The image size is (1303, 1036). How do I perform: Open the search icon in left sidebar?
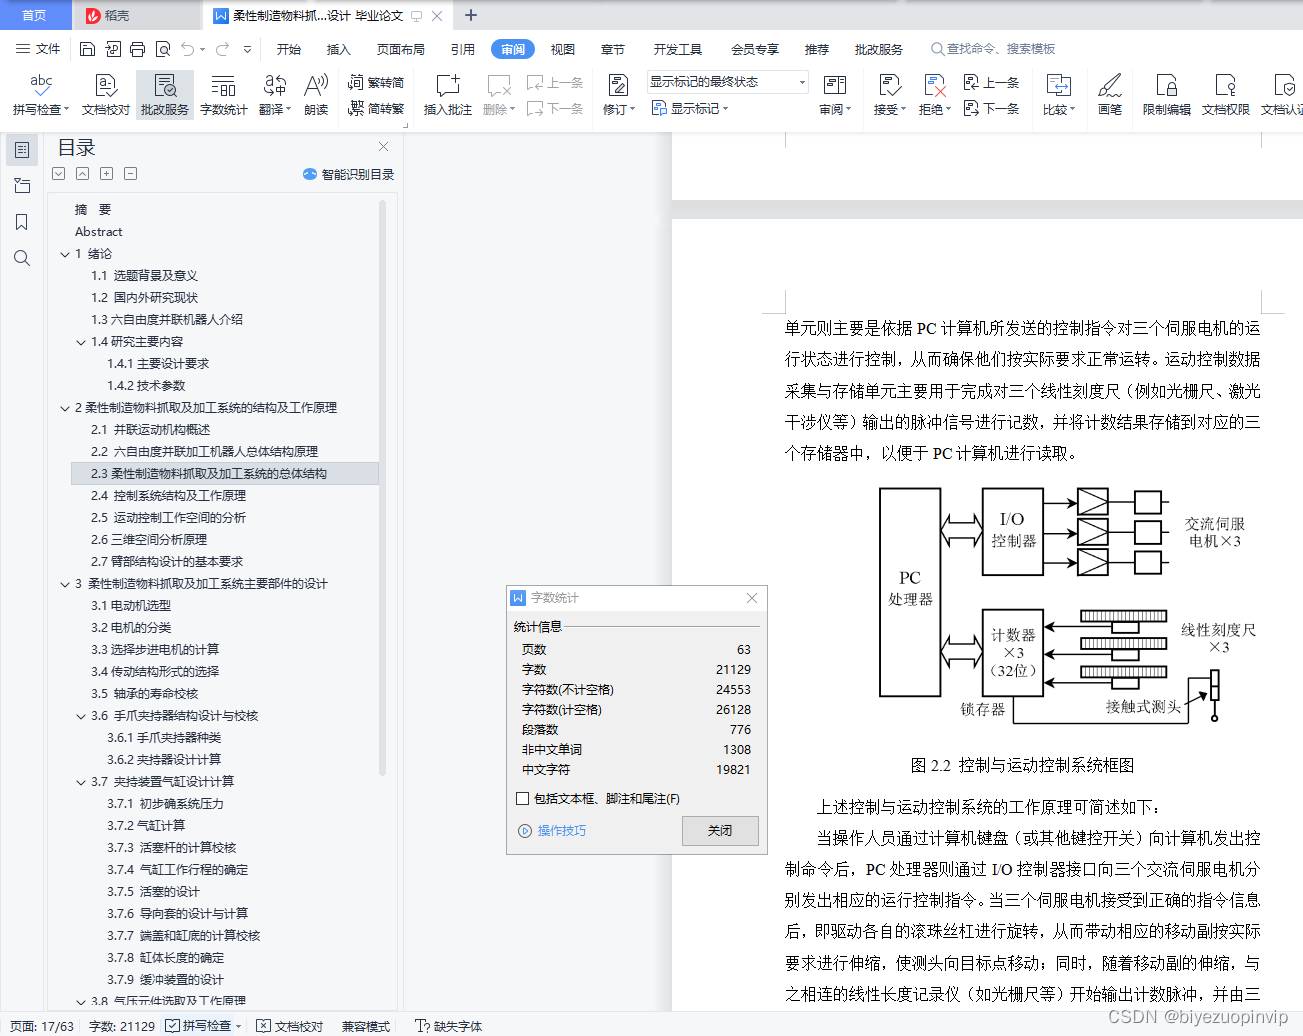(x=22, y=258)
